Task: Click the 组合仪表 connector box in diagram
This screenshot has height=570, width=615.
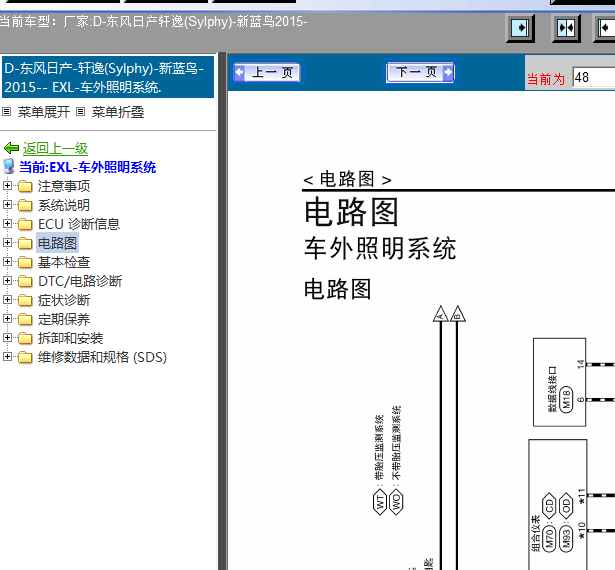Action: click(x=558, y=504)
